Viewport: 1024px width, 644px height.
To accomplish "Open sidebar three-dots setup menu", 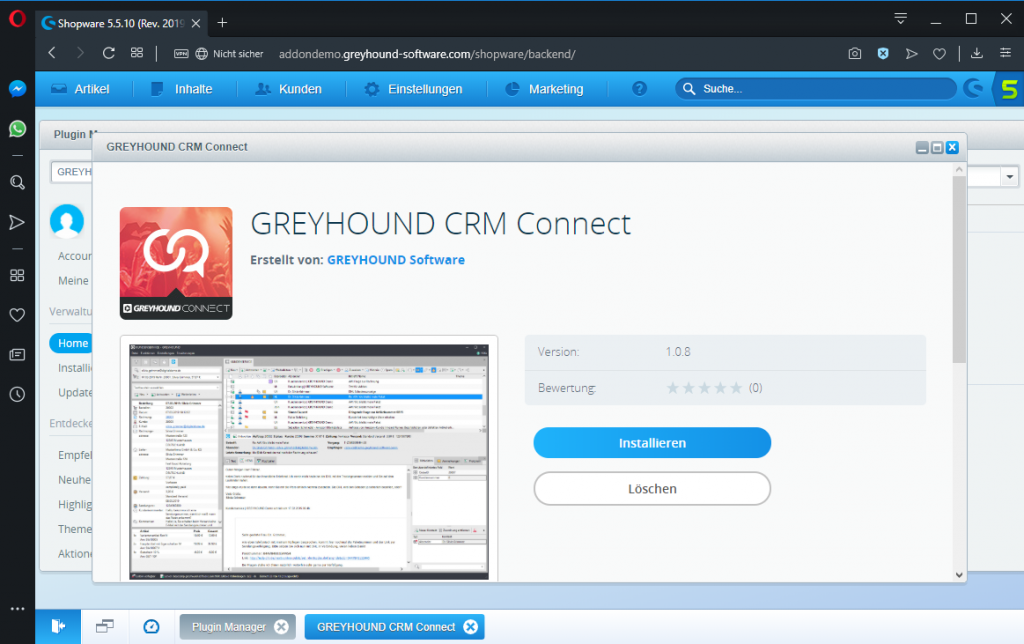I will tap(18, 609).
